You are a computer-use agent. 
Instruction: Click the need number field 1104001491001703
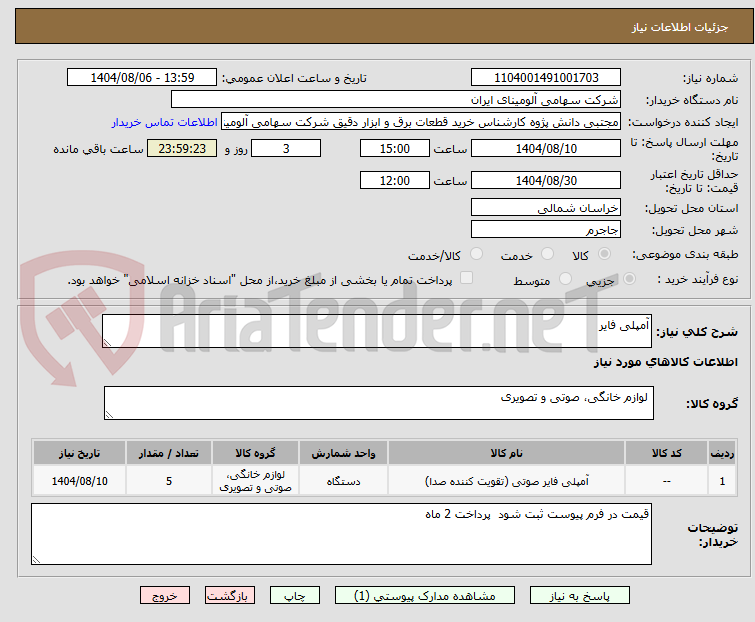(546, 78)
